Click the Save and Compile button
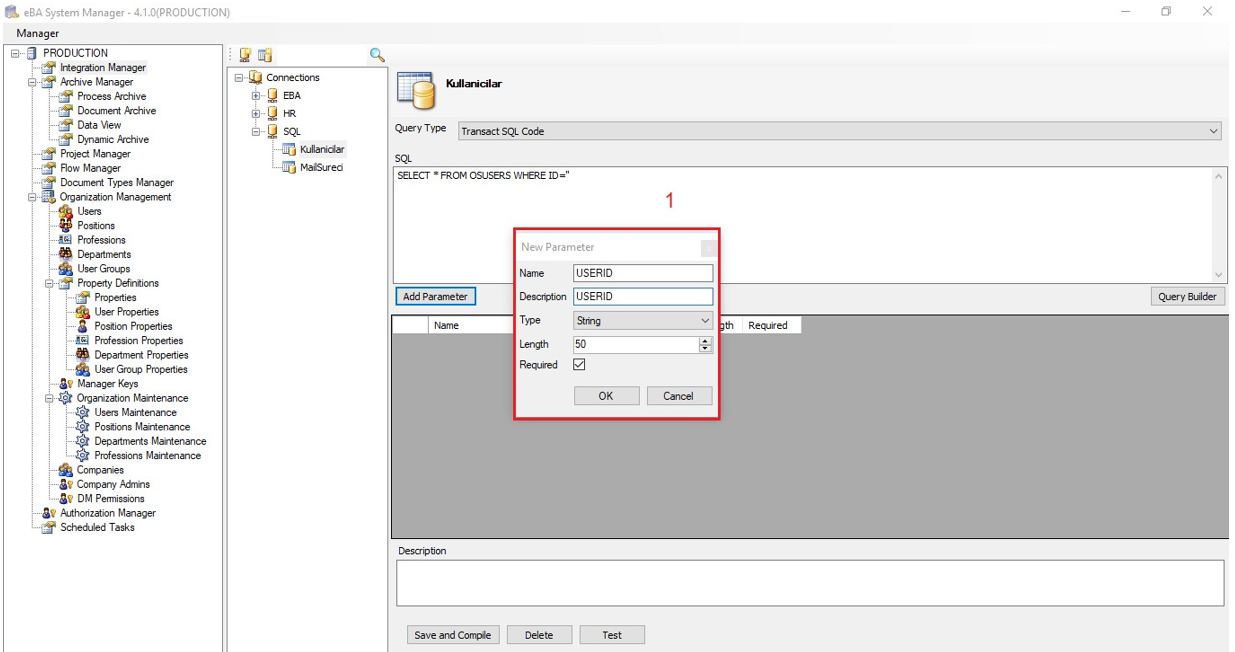Image resolution: width=1235 pixels, height=652 pixels. pos(452,635)
